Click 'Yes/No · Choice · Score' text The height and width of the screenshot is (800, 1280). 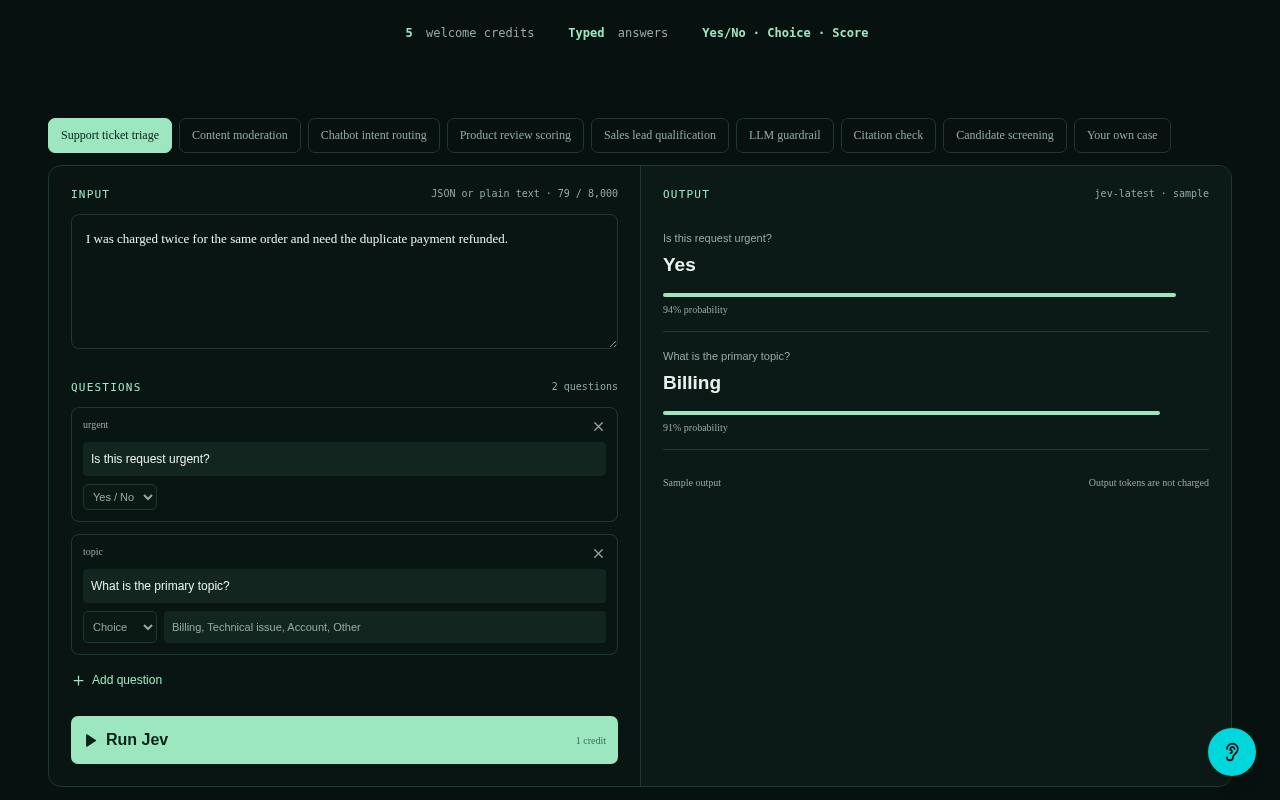785,33
